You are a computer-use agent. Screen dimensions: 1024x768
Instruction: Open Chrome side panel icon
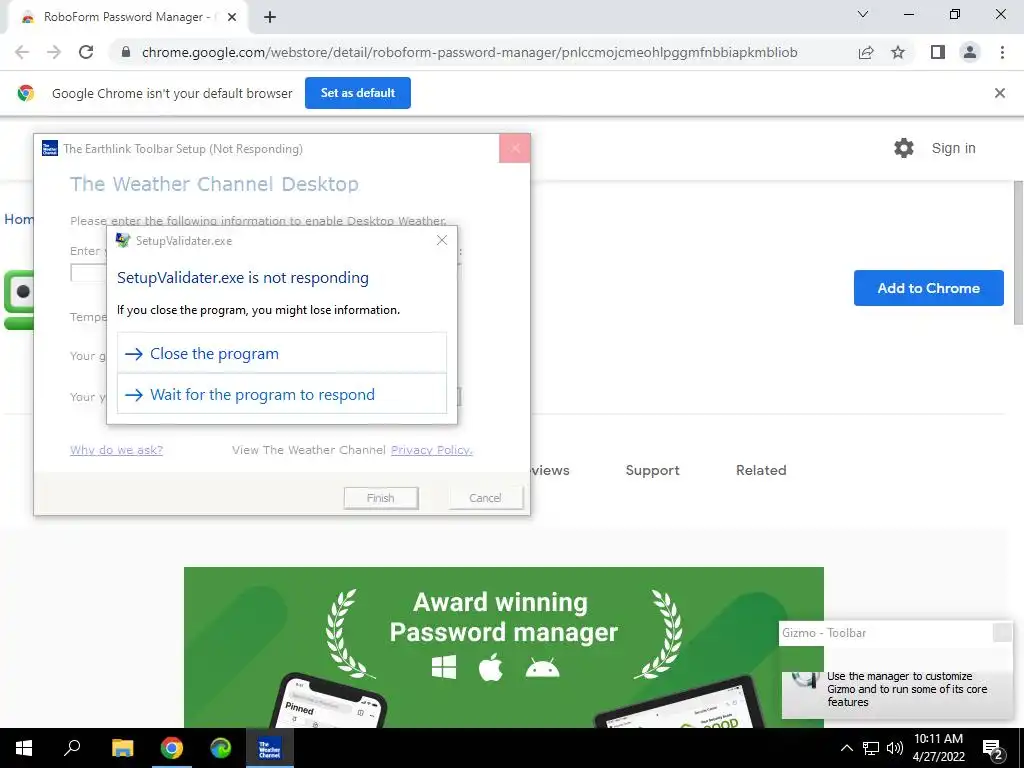pyautogui.click(x=938, y=52)
